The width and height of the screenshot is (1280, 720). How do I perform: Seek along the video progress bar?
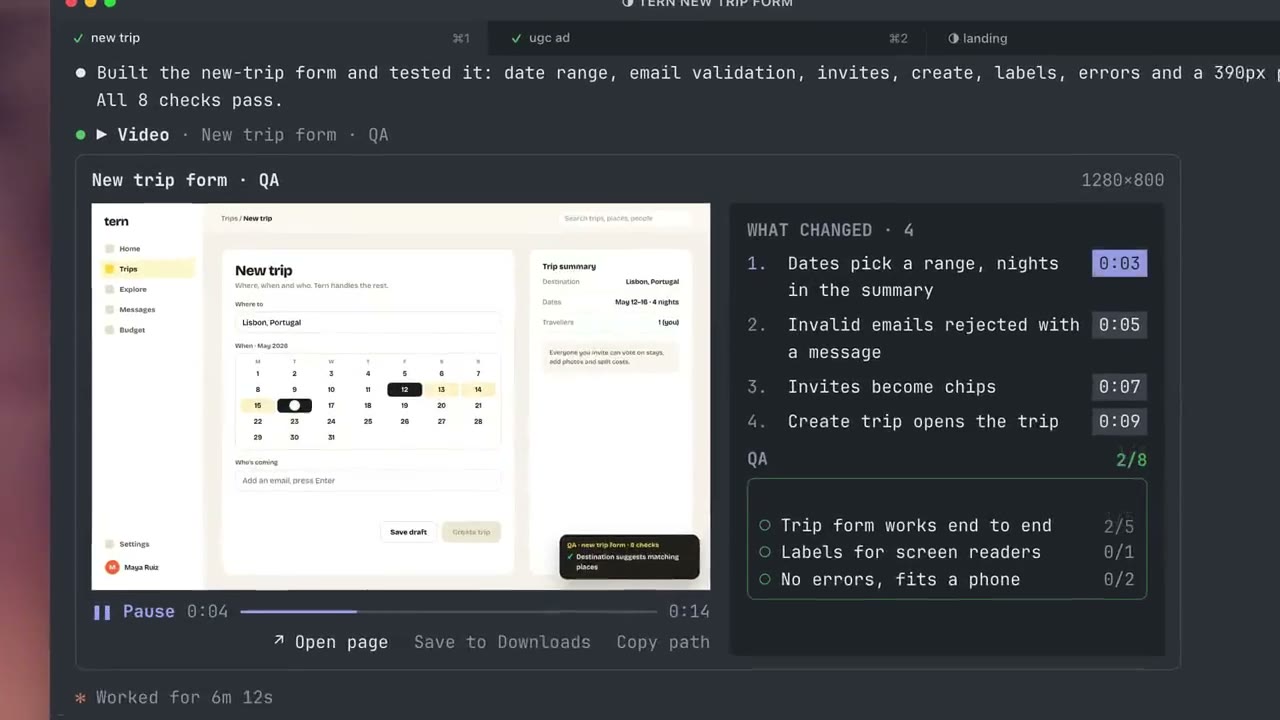coord(448,611)
